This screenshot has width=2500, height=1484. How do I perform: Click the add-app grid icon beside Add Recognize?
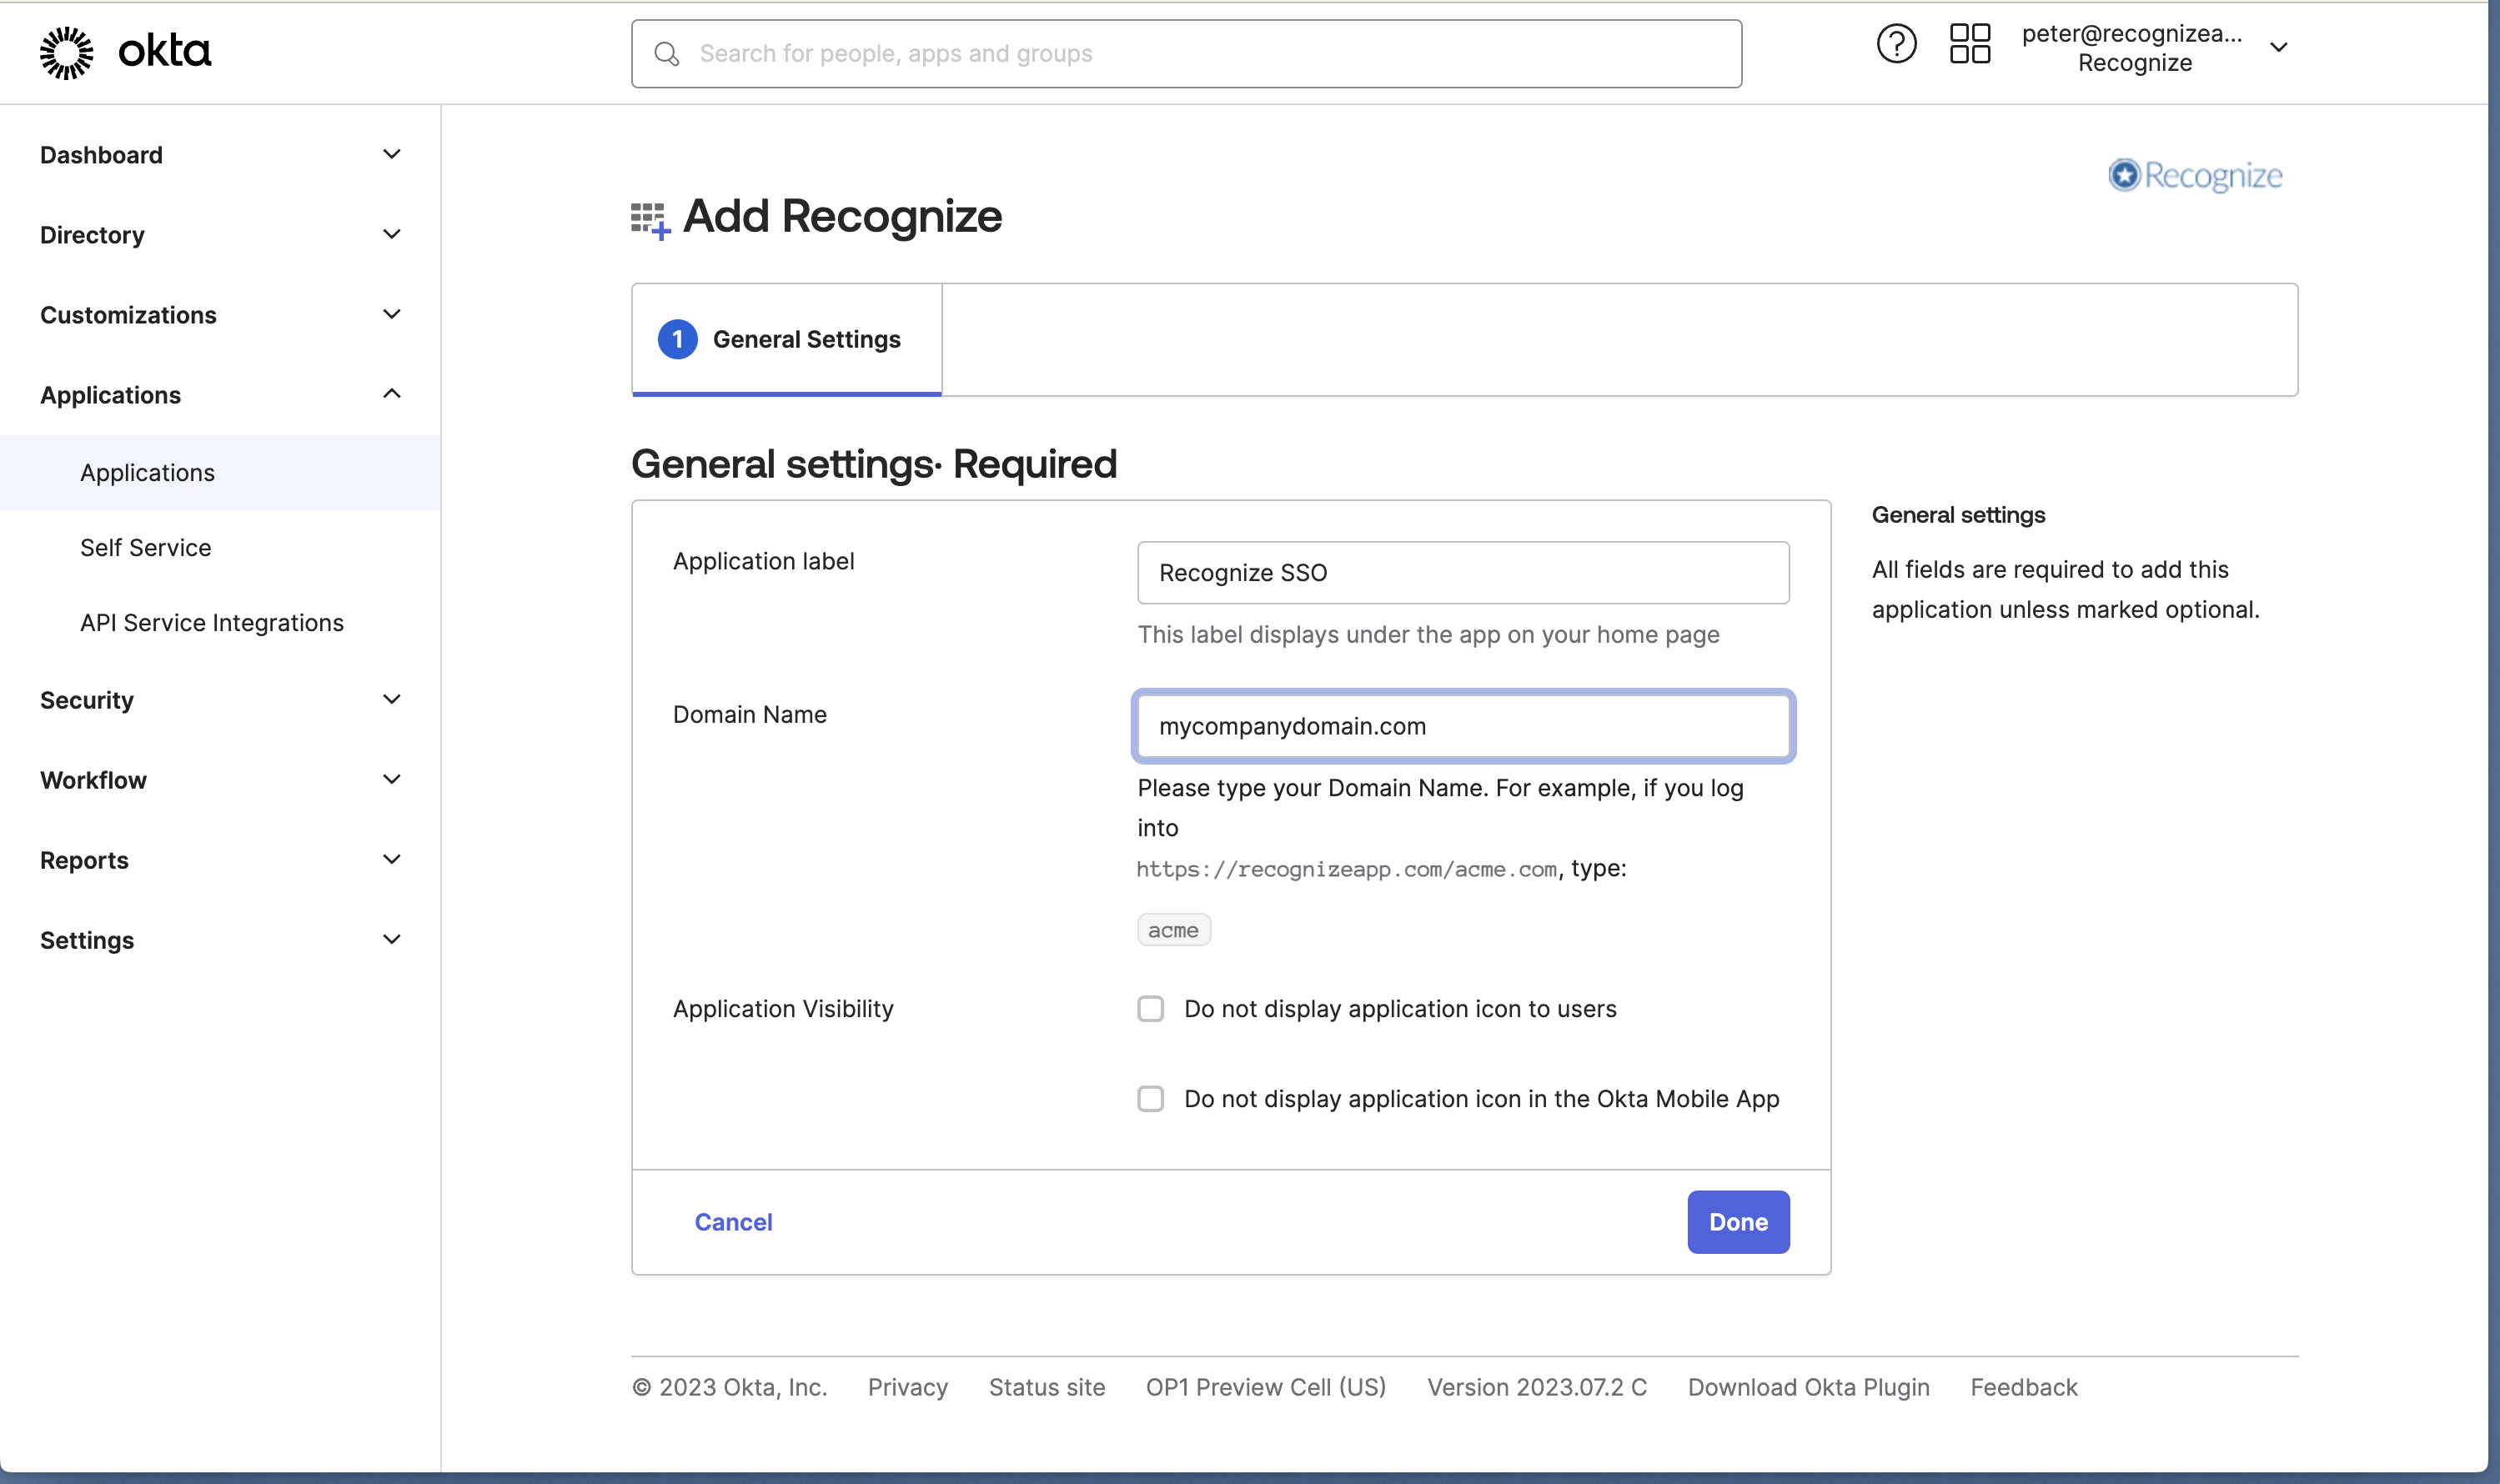click(x=650, y=220)
